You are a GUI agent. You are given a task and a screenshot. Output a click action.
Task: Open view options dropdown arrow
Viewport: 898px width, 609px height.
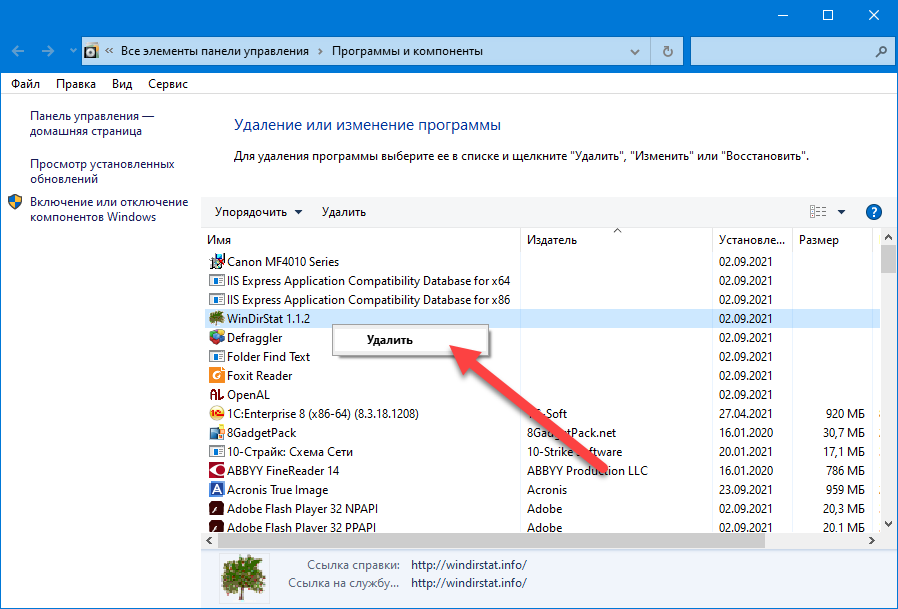coord(841,212)
